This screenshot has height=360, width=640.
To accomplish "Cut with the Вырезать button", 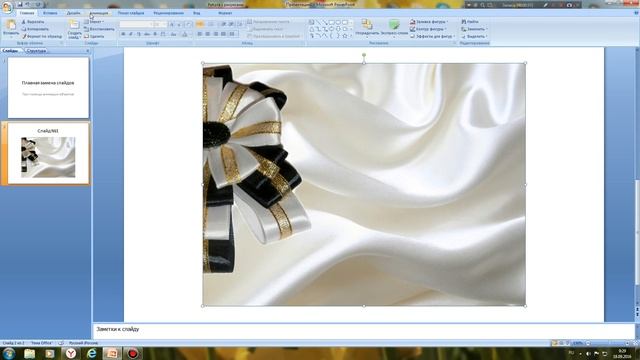I will point(33,22).
